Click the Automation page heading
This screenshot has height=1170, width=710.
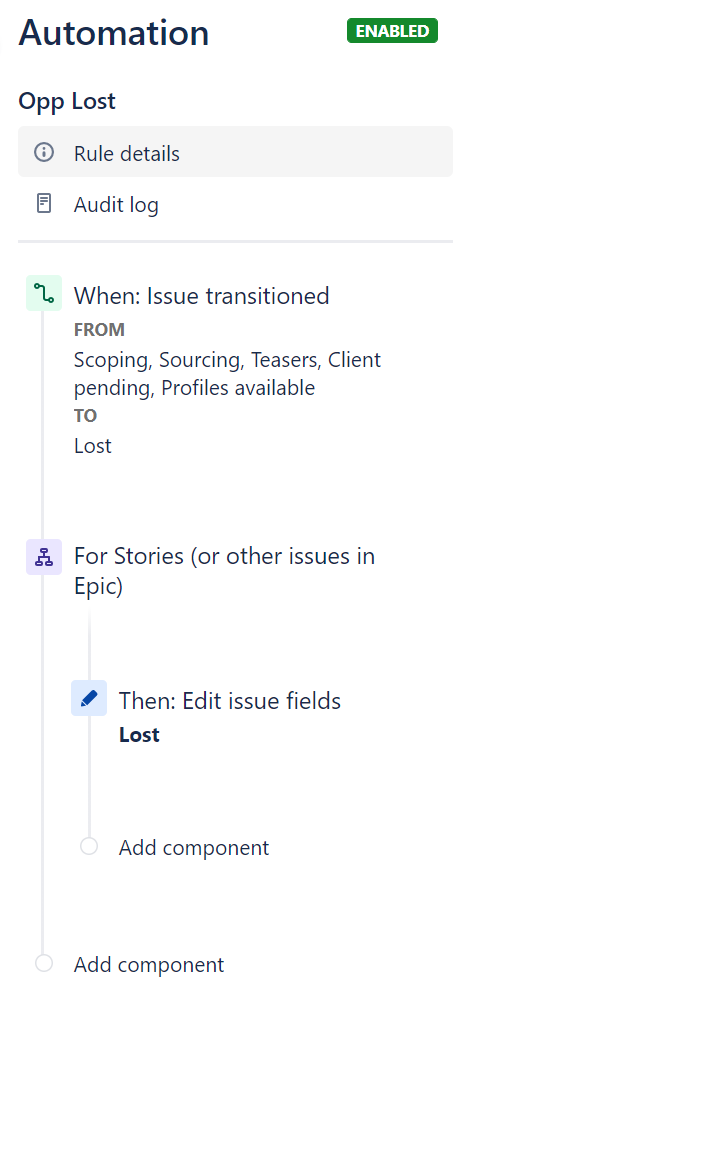[114, 33]
